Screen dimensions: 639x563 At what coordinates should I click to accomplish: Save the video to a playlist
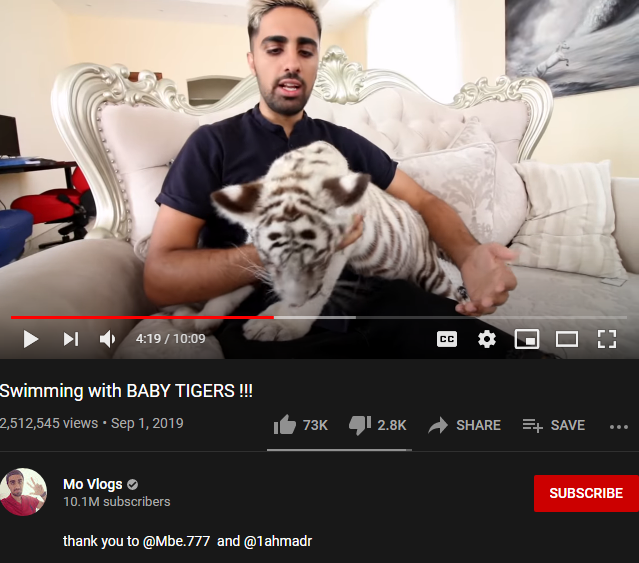tap(554, 425)
